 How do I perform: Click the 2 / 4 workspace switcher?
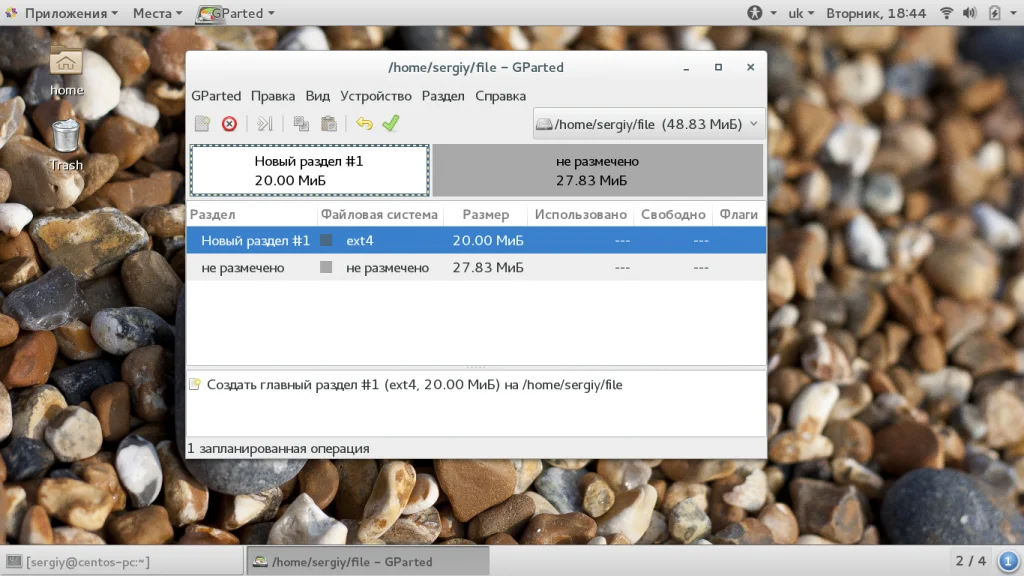tap(970, 561)
